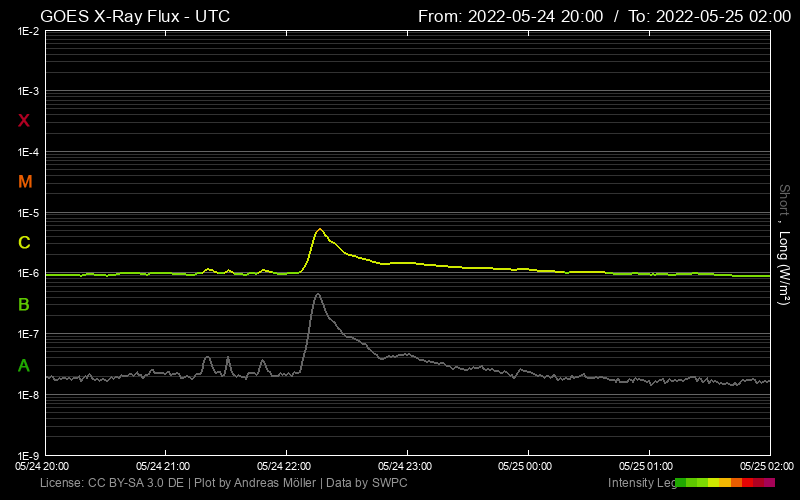This screenshot has width=800, height=500.
Task: Click the peak of the gray short-flux curve
Action: [318, 294]
